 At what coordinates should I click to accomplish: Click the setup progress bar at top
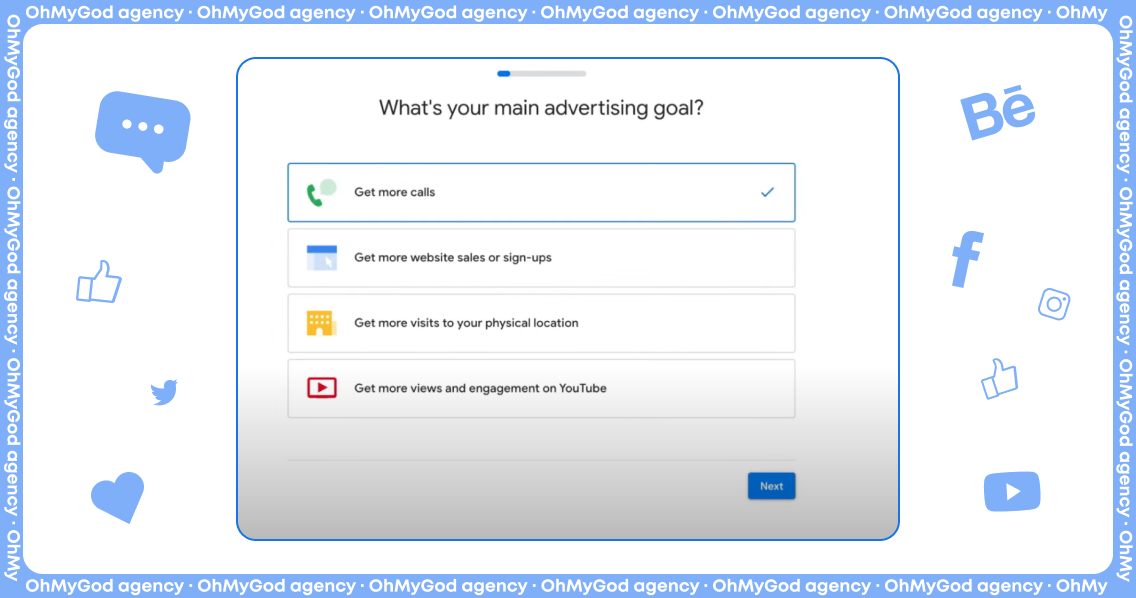tap(541, 73)
